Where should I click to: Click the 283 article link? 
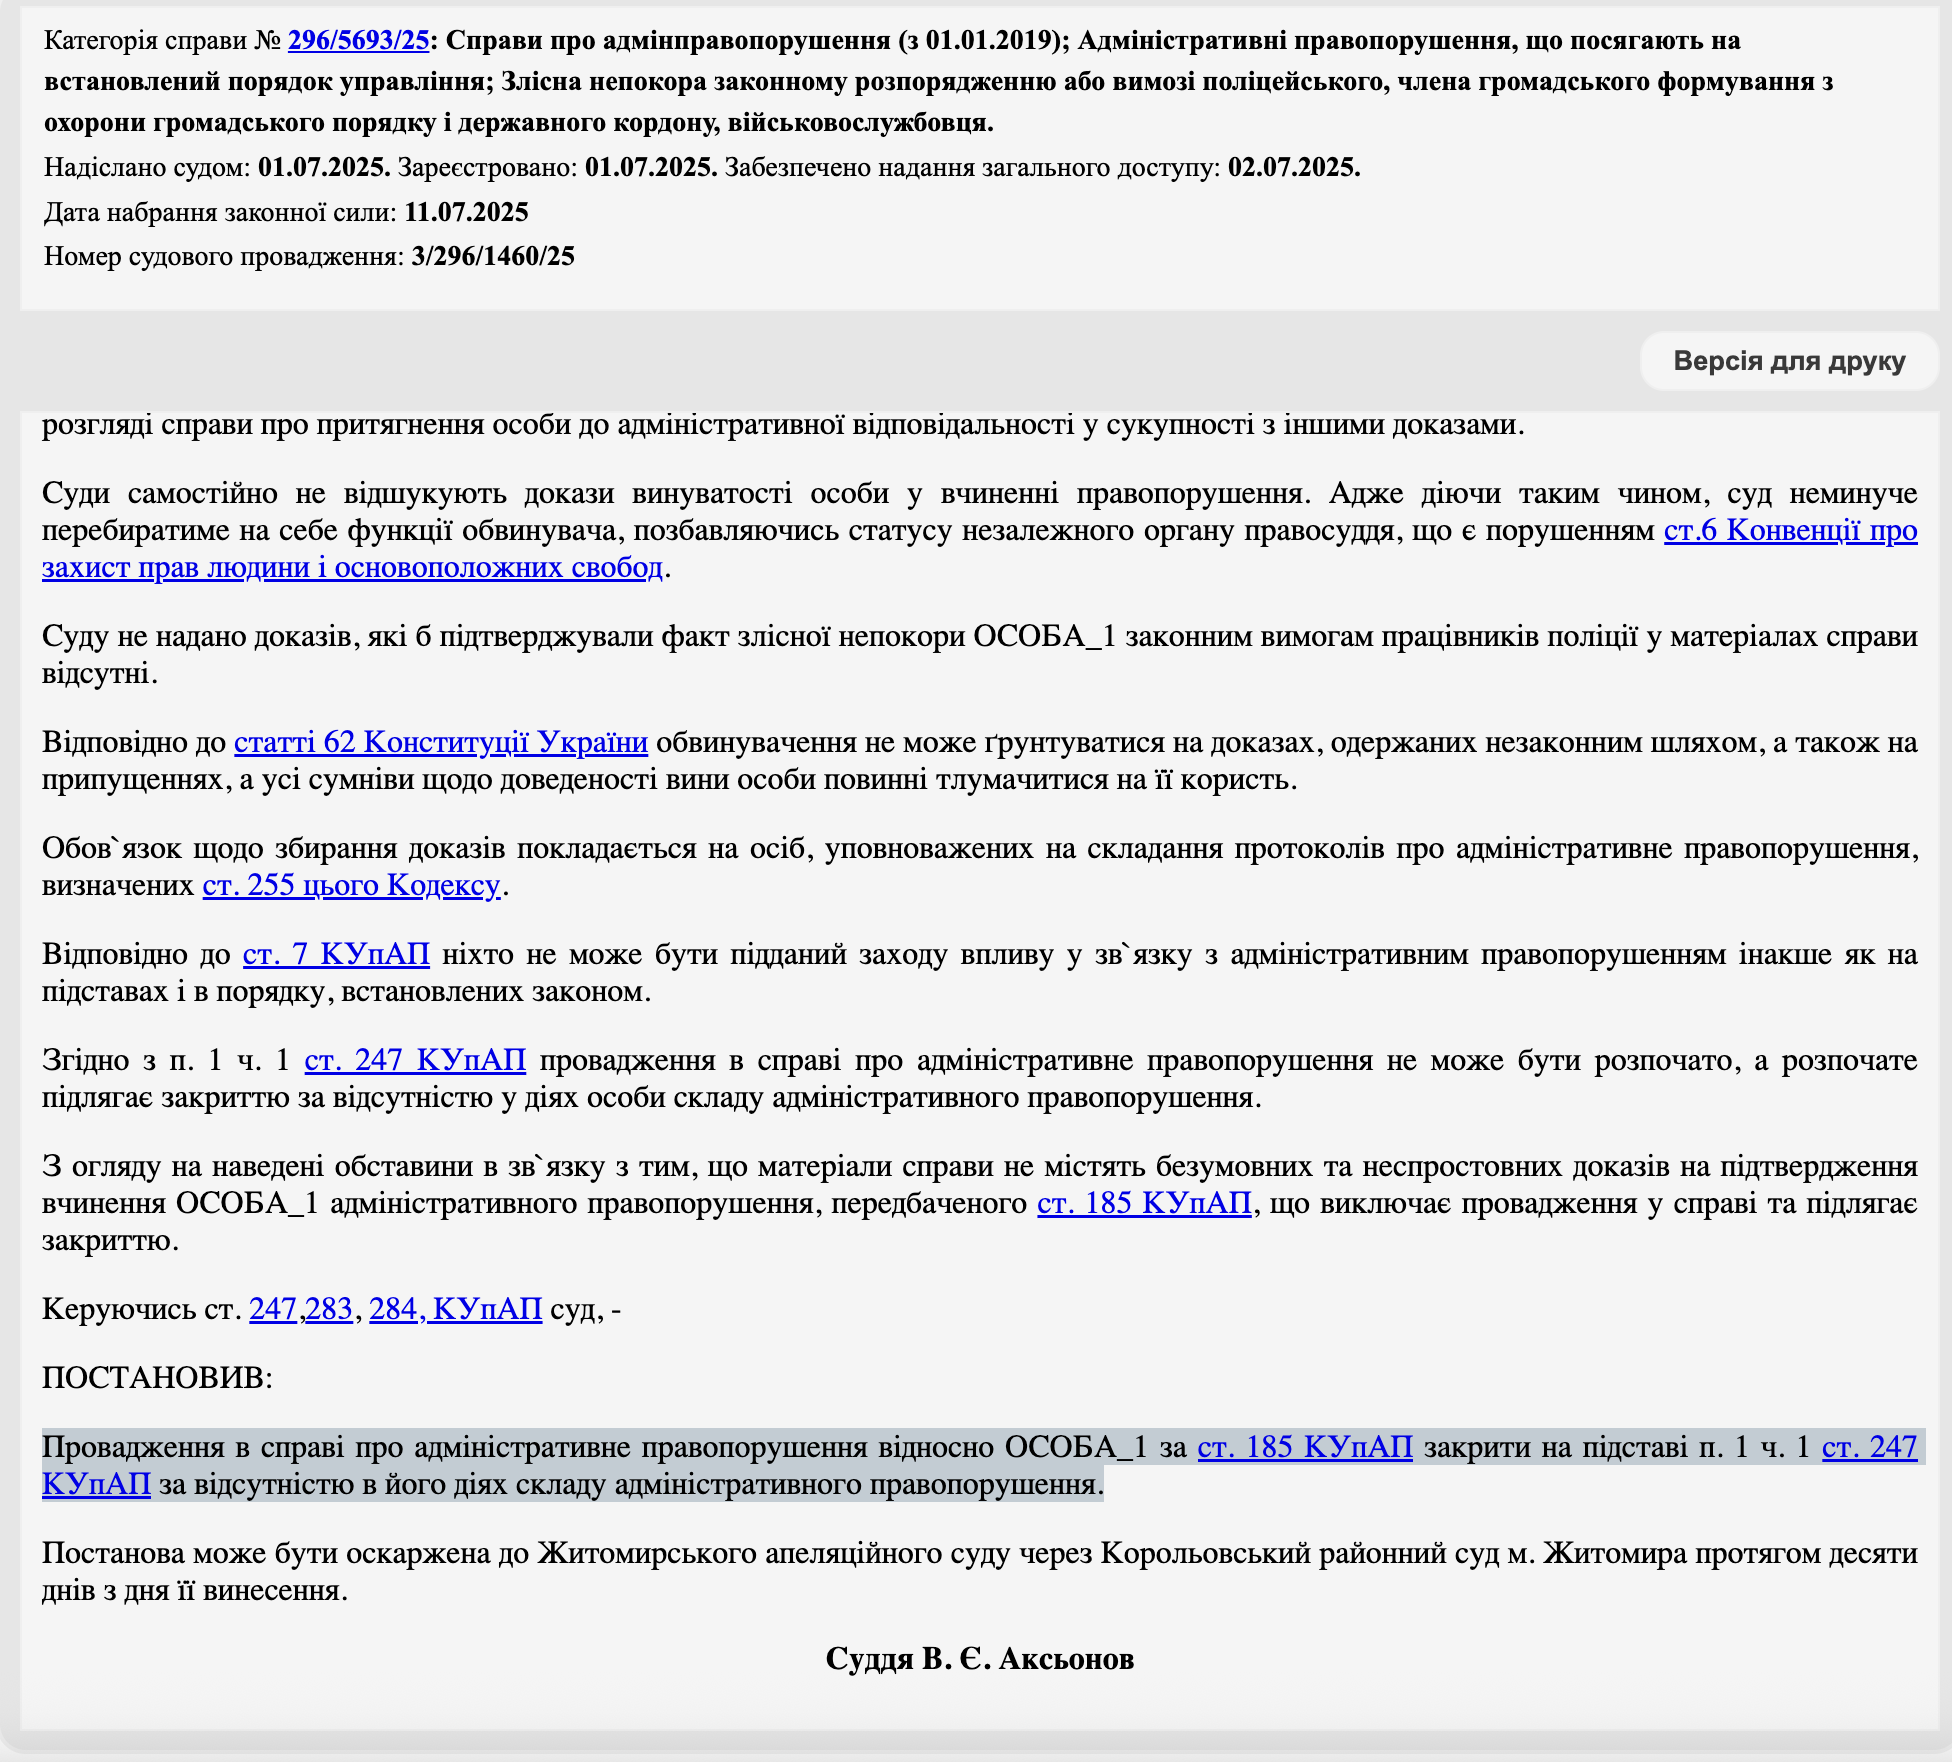coord(329,1309)
